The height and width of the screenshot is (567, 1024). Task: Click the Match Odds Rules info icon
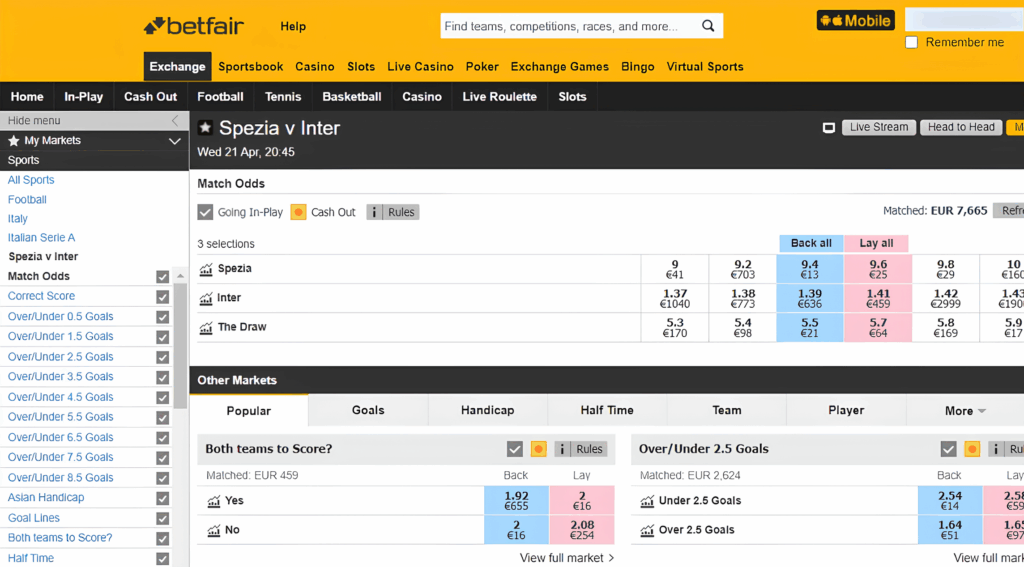pyautogui.click(x=375, y=212)
